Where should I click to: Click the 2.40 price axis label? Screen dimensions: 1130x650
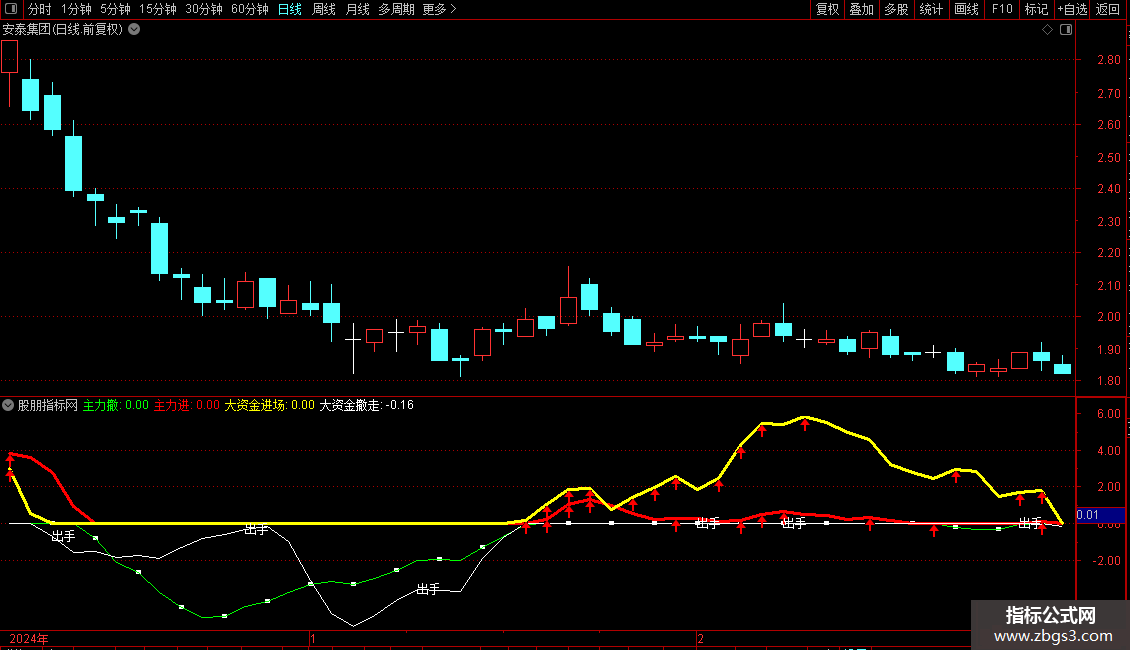tap(1108, 189)
